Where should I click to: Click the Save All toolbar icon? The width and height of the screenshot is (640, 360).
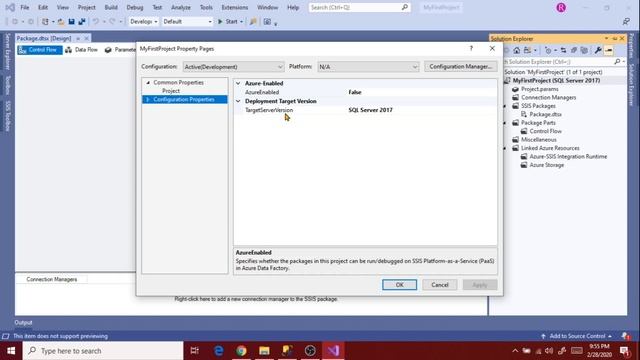pyautogui.click(x=82, y=22)
